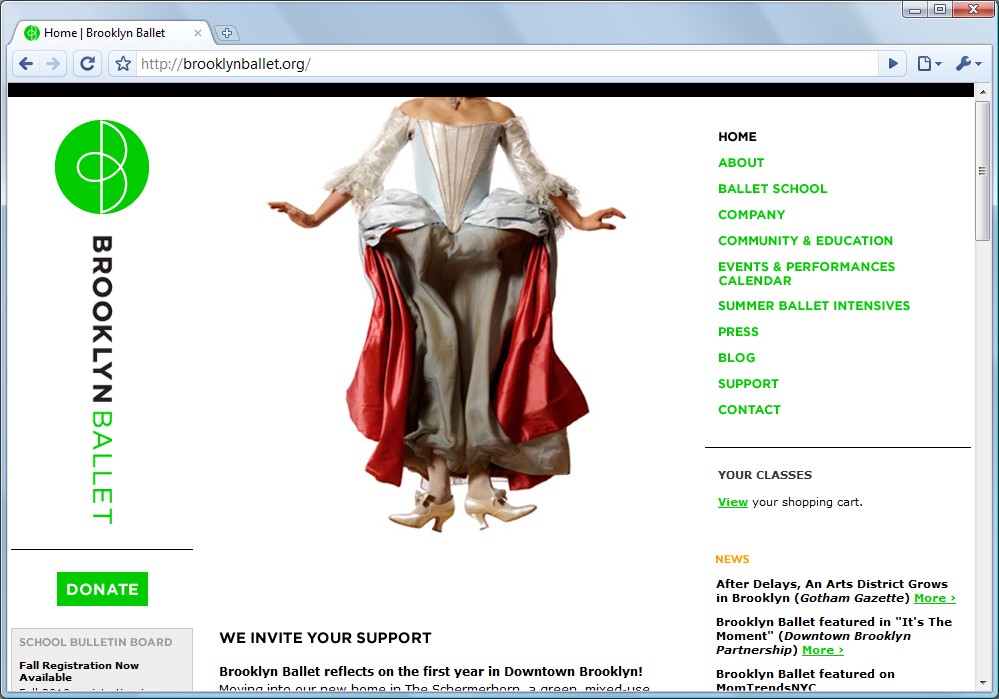Open the PRESS page
The width and height of the screenshot is (999, 699).
pos(738,332)
